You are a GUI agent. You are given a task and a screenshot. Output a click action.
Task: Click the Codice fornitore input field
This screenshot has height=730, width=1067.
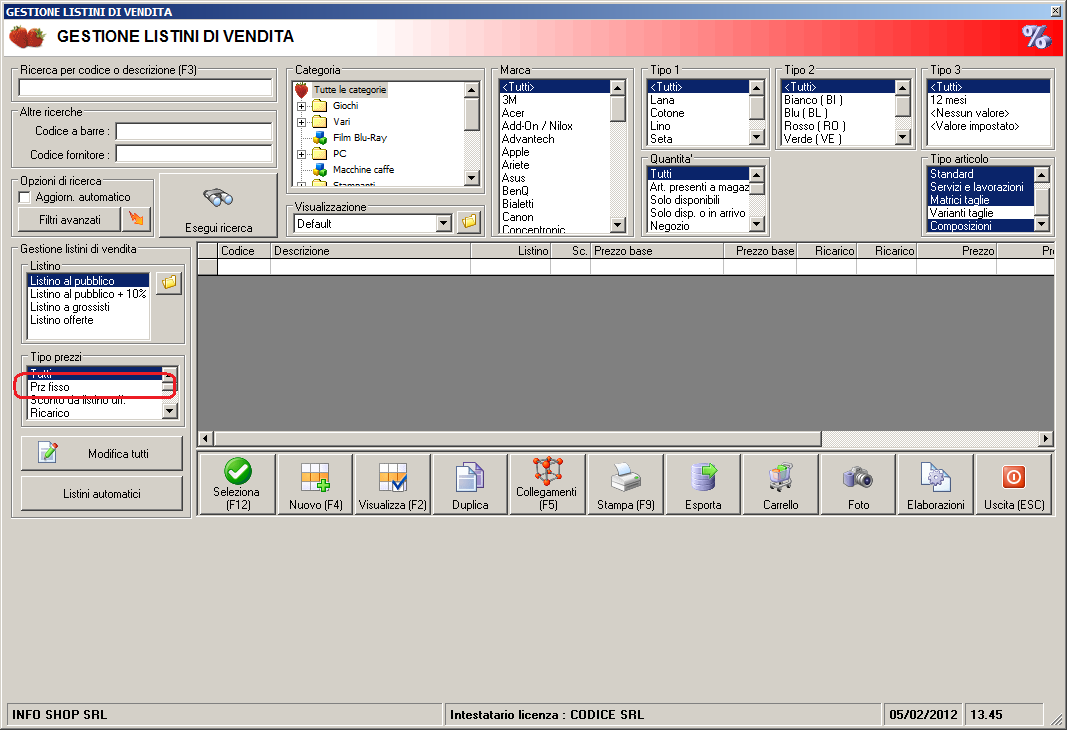tap(194, 154)
